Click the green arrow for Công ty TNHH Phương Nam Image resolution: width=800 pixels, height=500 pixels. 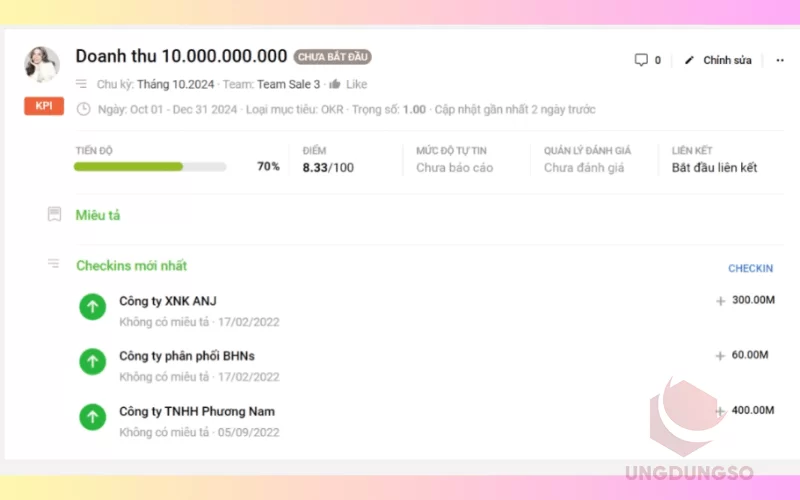pos(93,417)
